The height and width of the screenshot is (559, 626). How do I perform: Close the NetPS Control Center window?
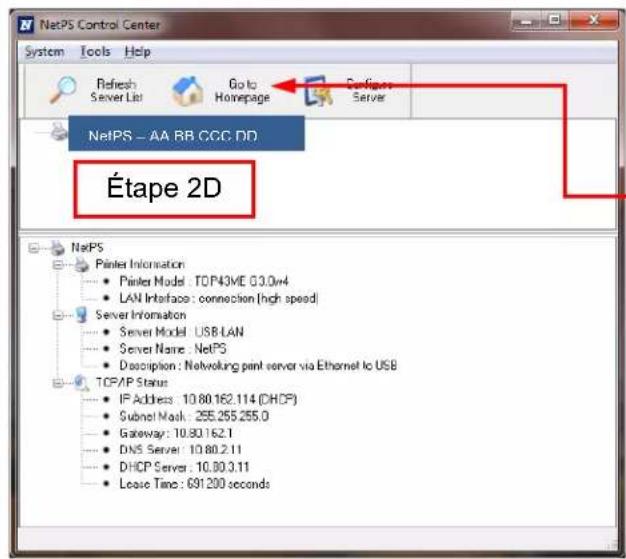pyautogui.click(x=594, y=20)
